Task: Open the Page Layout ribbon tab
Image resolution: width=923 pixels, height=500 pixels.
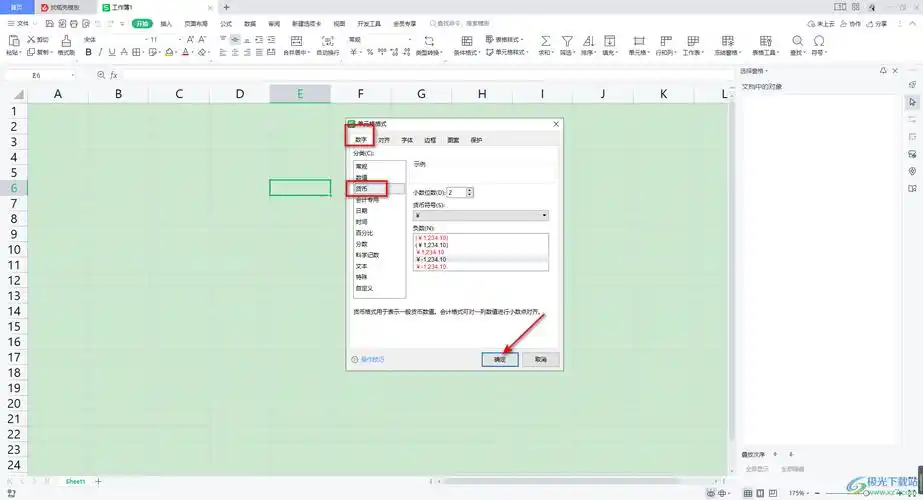Action: [196, 24]
